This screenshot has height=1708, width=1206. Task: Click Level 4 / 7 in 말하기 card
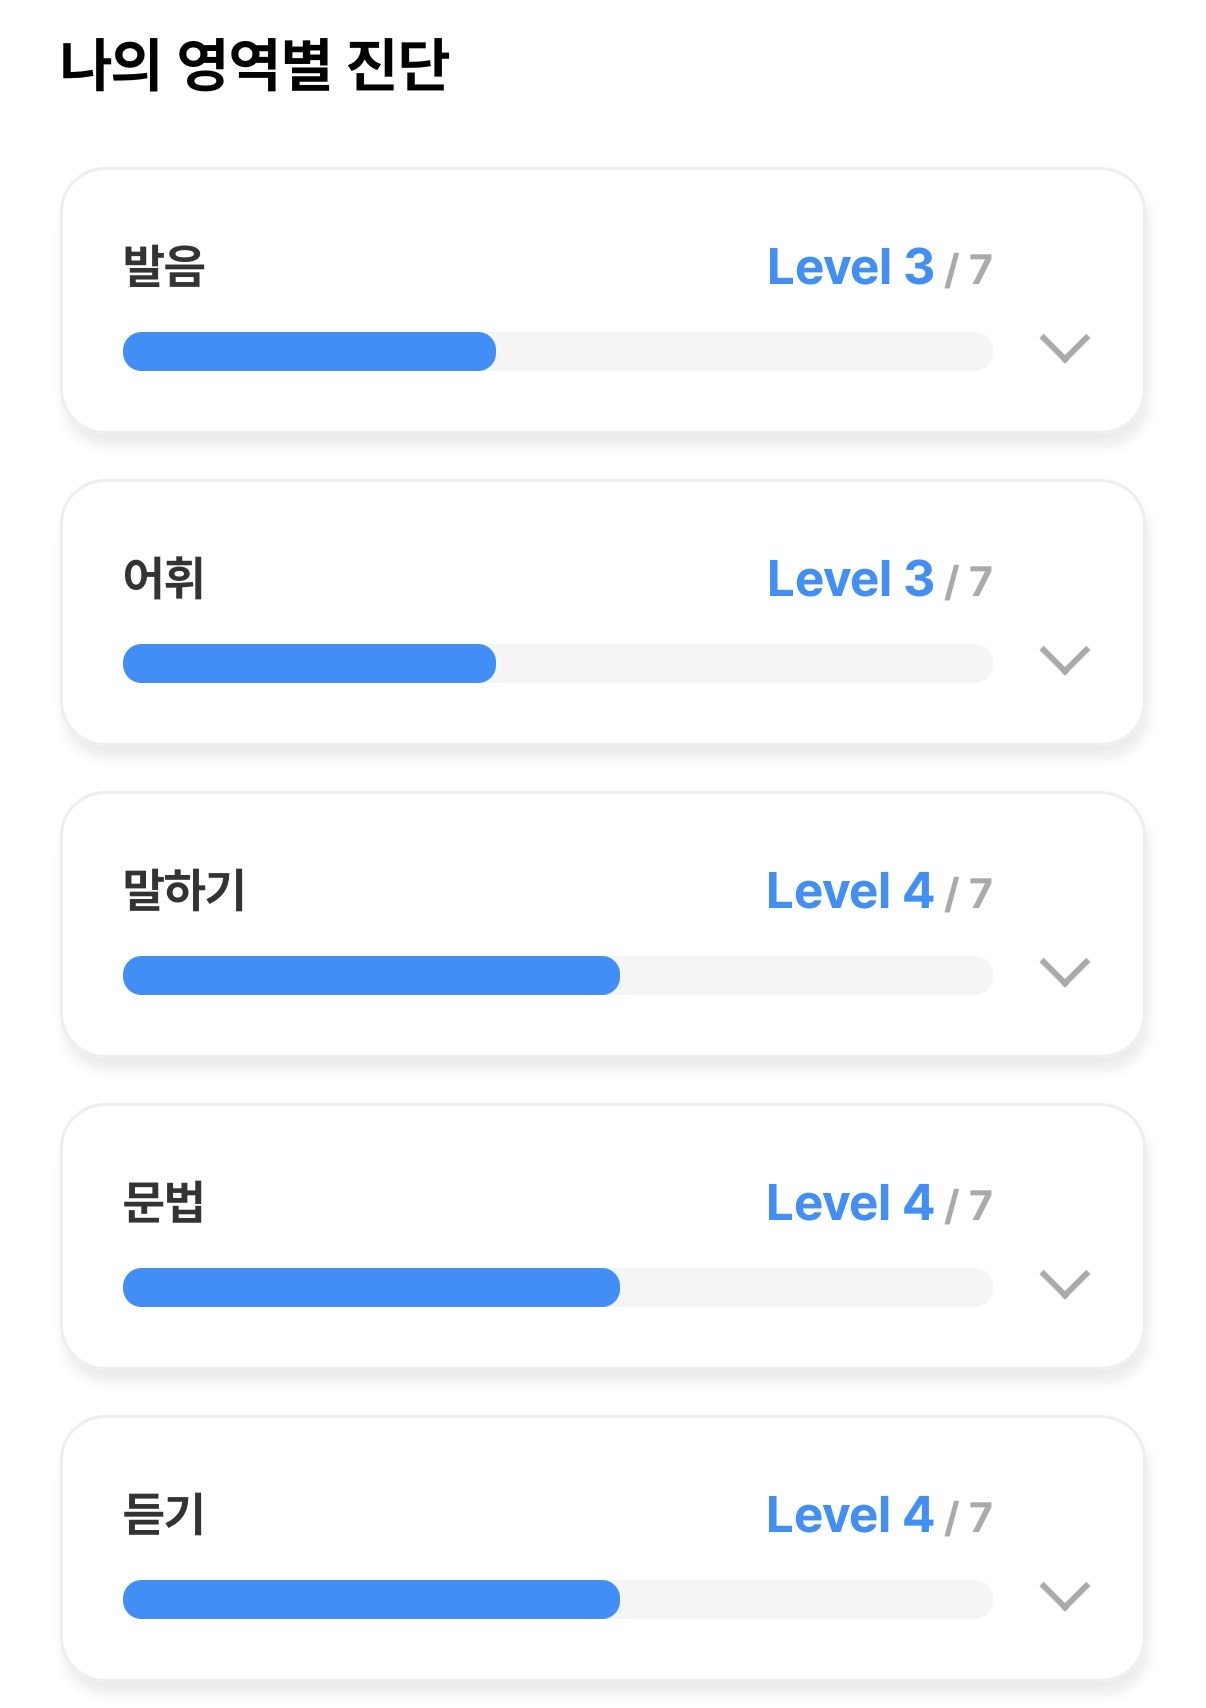coord(880,892)
